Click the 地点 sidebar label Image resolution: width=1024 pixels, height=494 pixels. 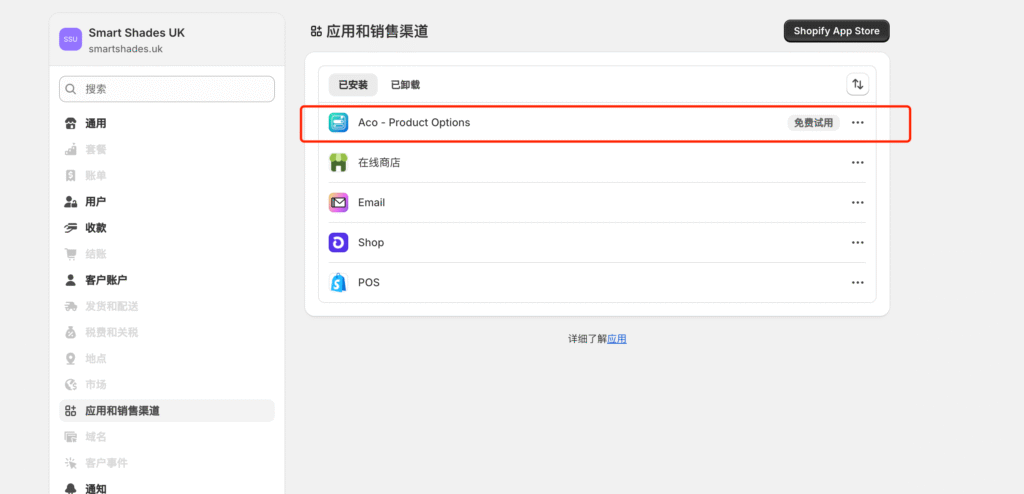pos(95,359)
